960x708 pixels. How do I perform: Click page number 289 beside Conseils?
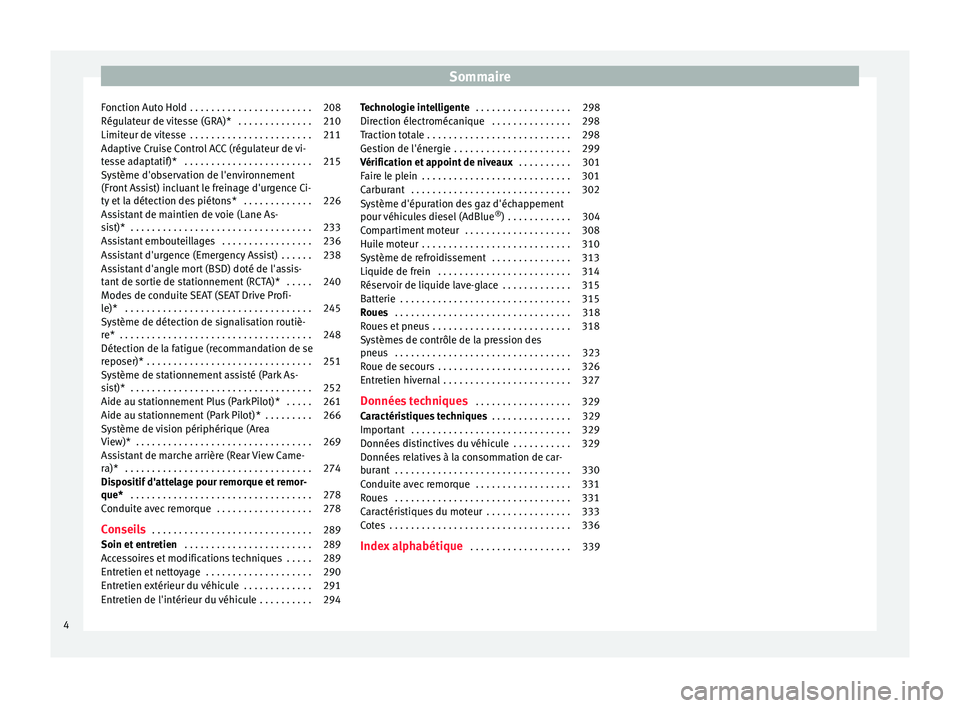332,530
